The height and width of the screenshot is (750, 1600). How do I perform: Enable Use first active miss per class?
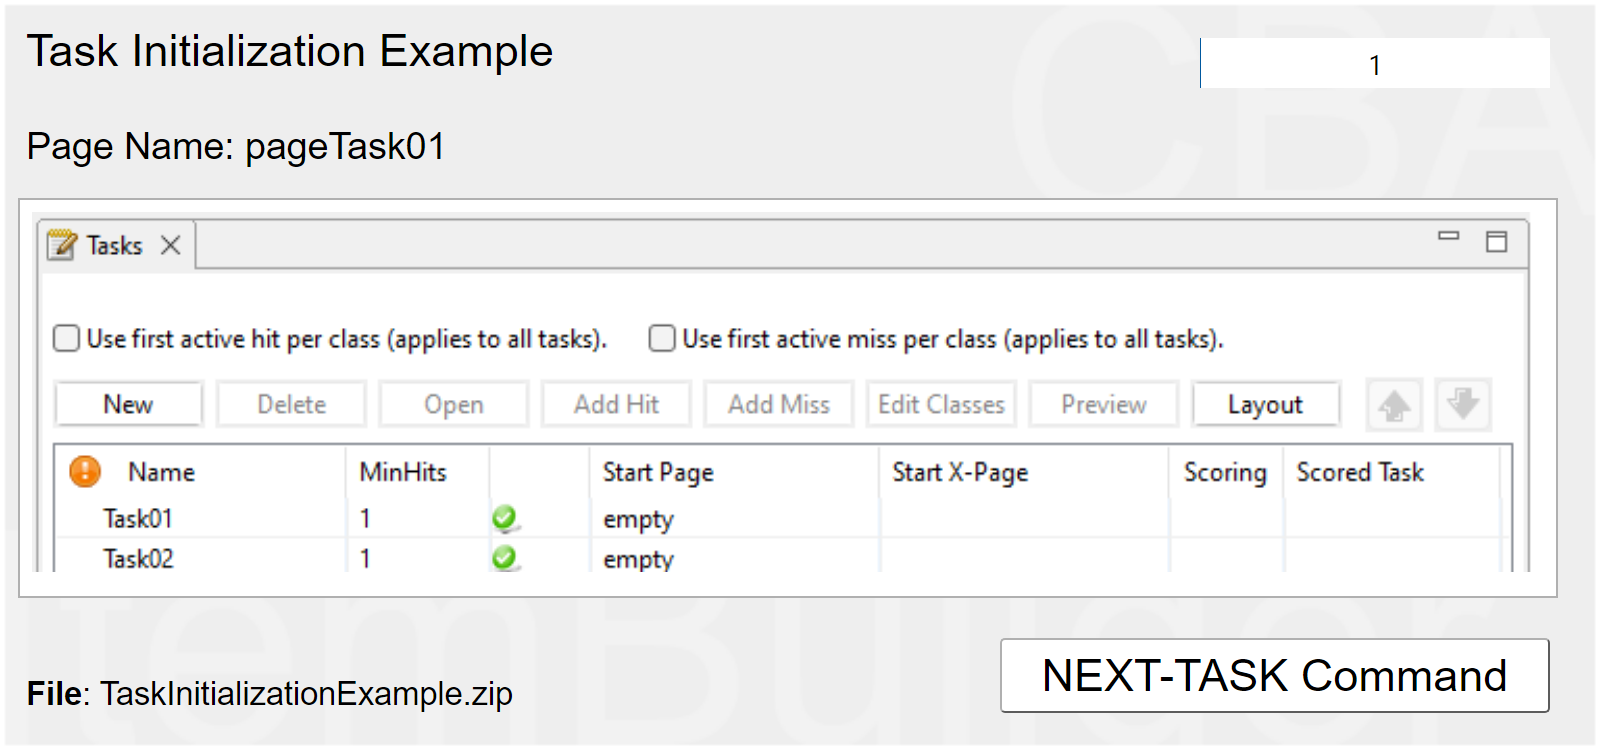(662, 339)
